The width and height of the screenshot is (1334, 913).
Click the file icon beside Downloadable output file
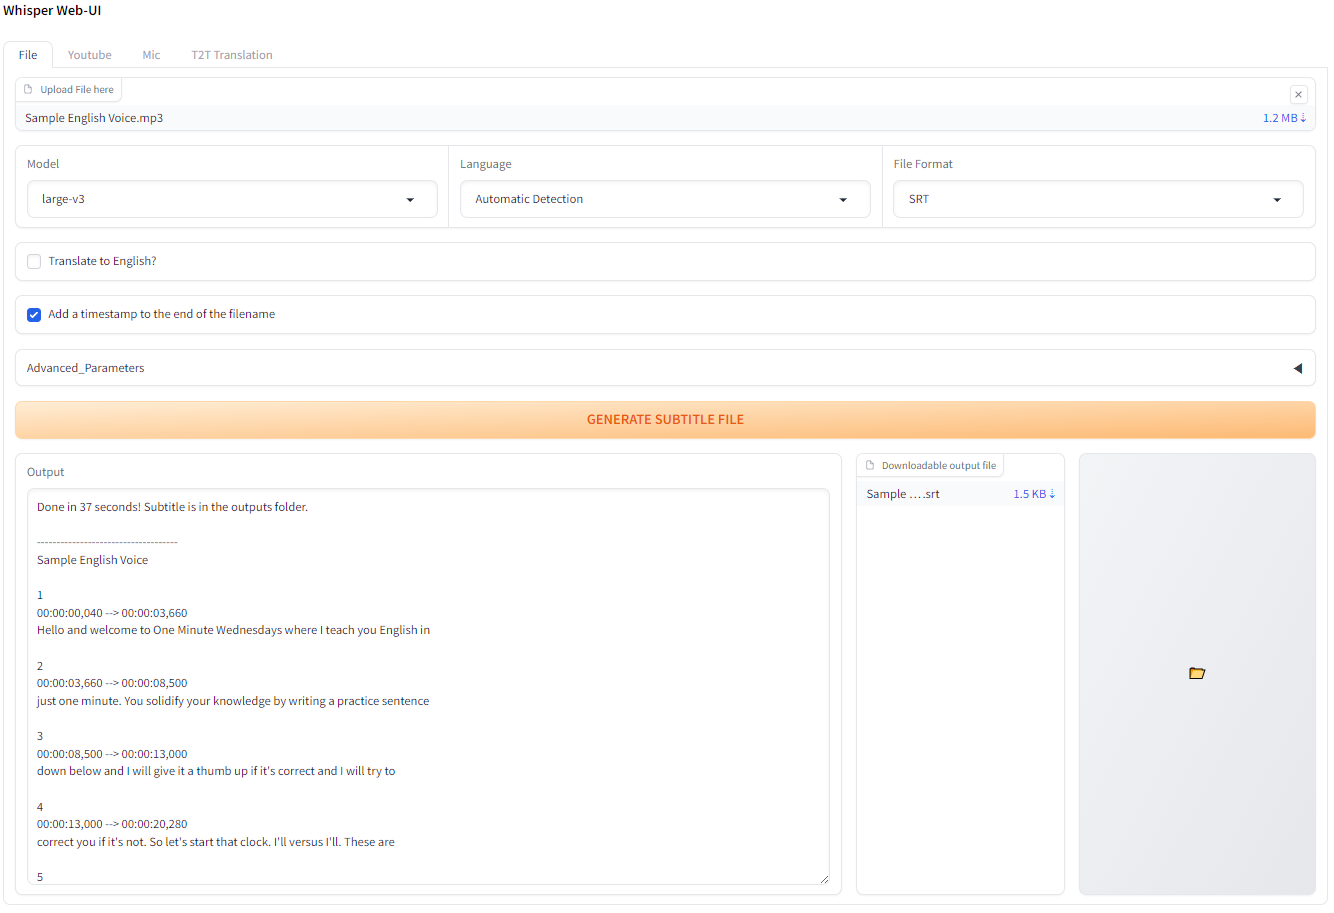pos(870,465)
